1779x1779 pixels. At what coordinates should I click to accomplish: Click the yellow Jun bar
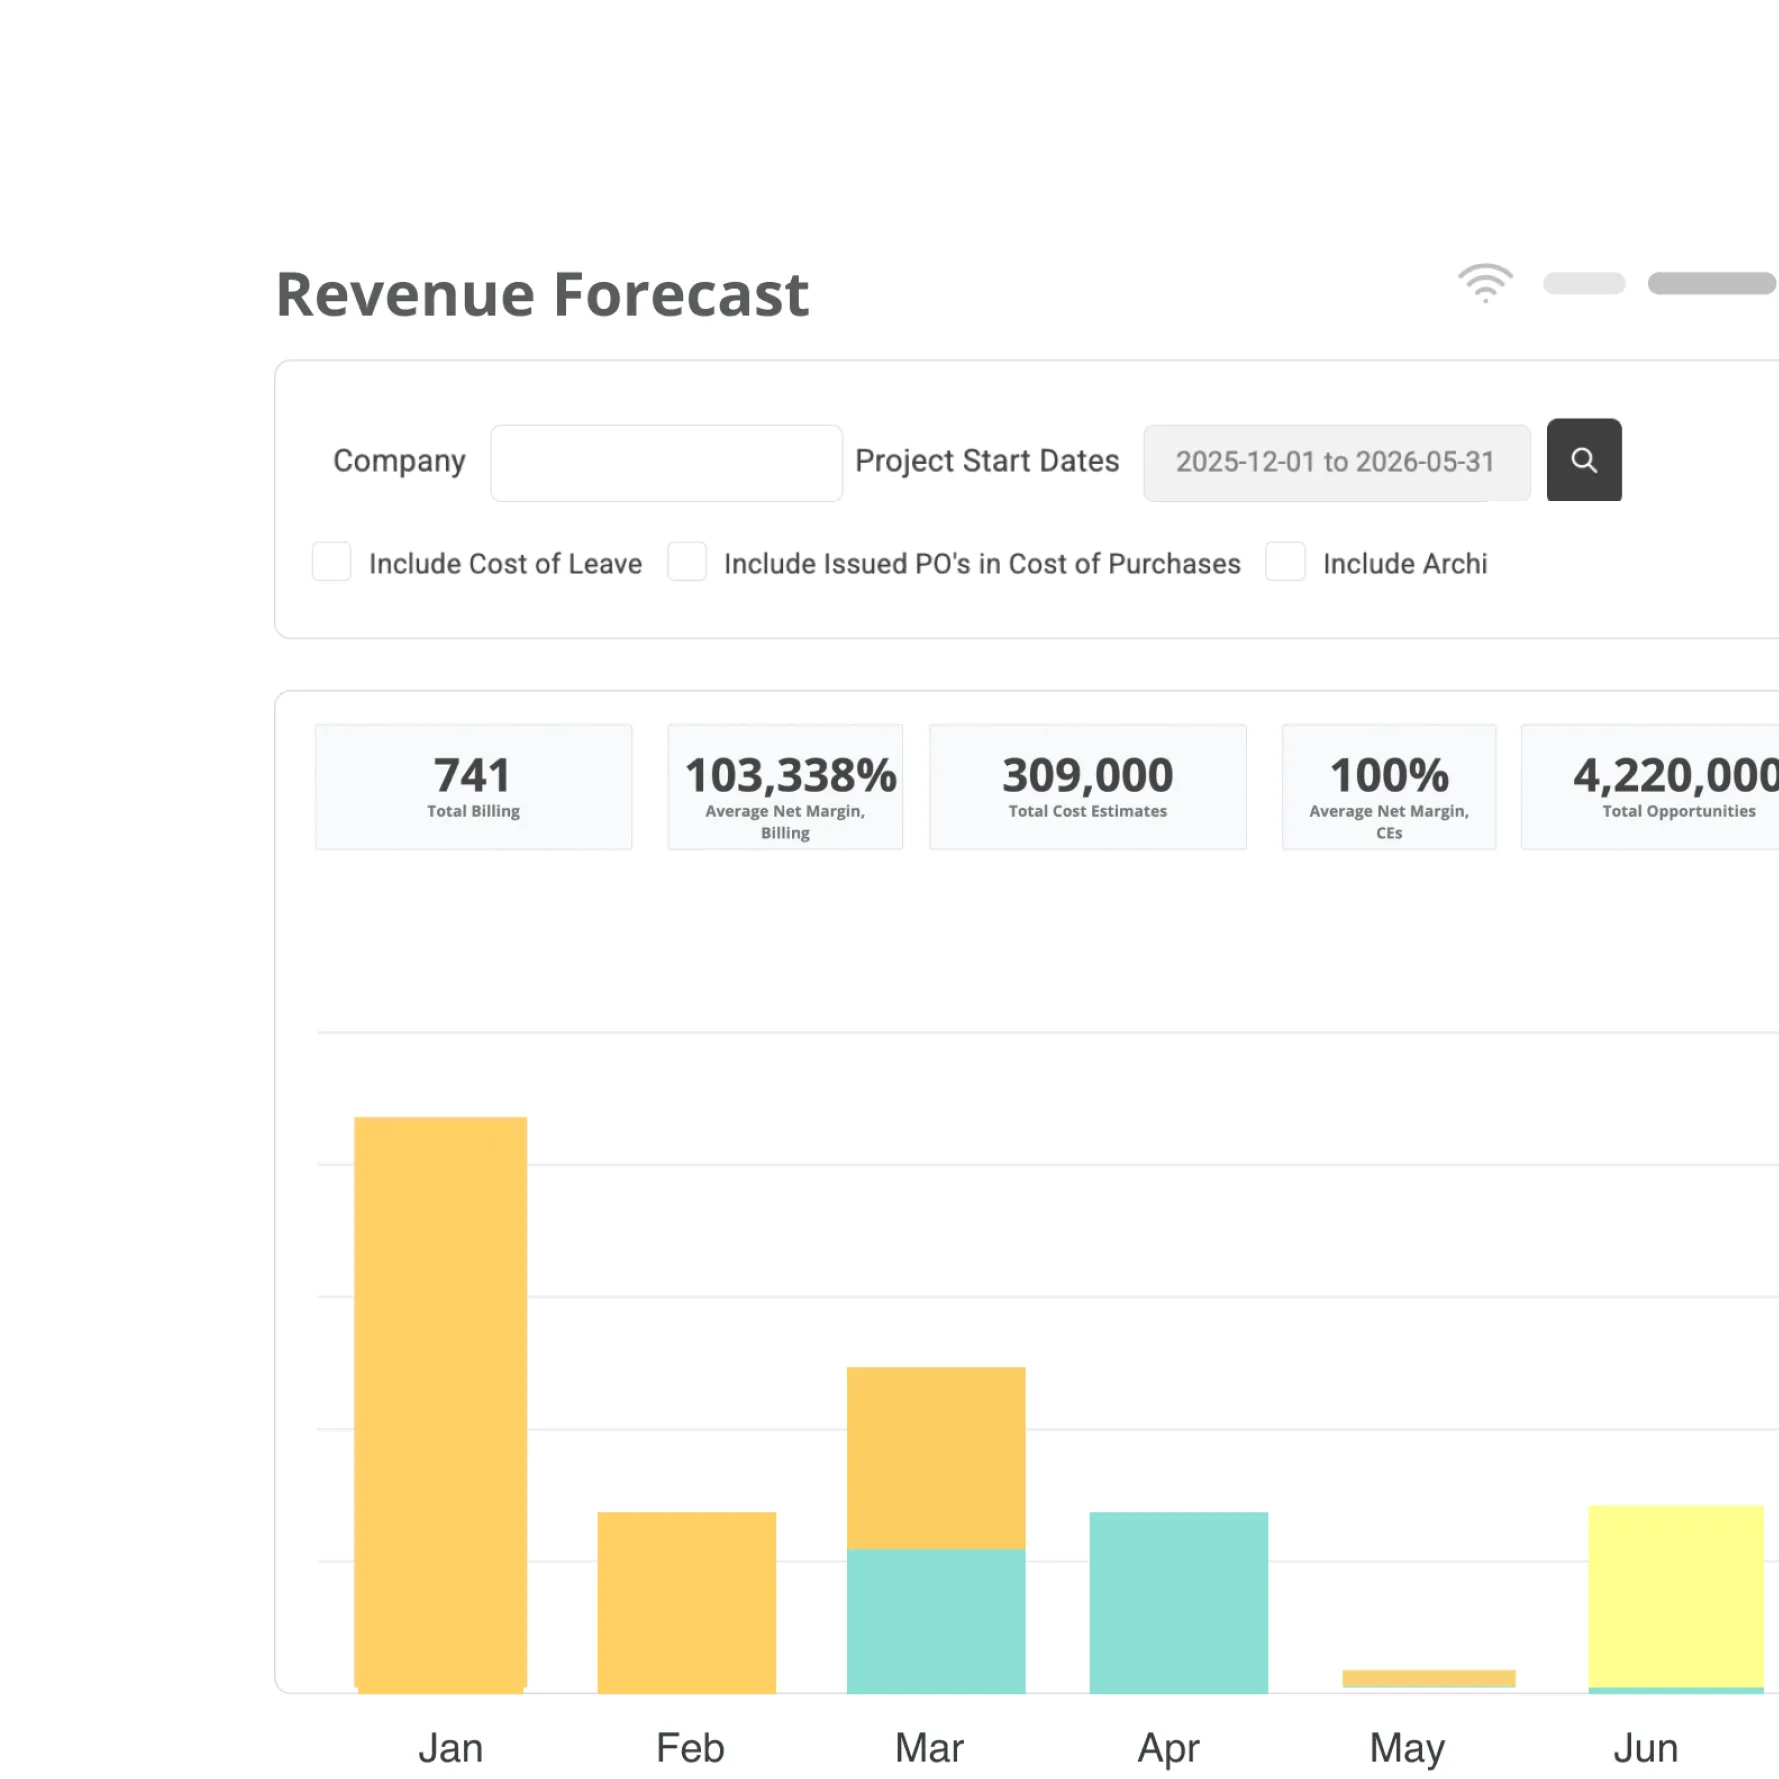click(x=1675, y=1596)
